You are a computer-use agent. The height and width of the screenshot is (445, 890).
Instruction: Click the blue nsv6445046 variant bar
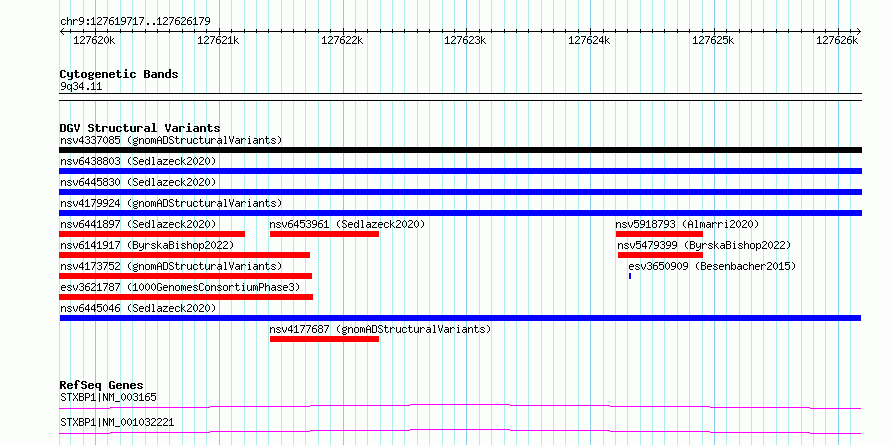460,318
